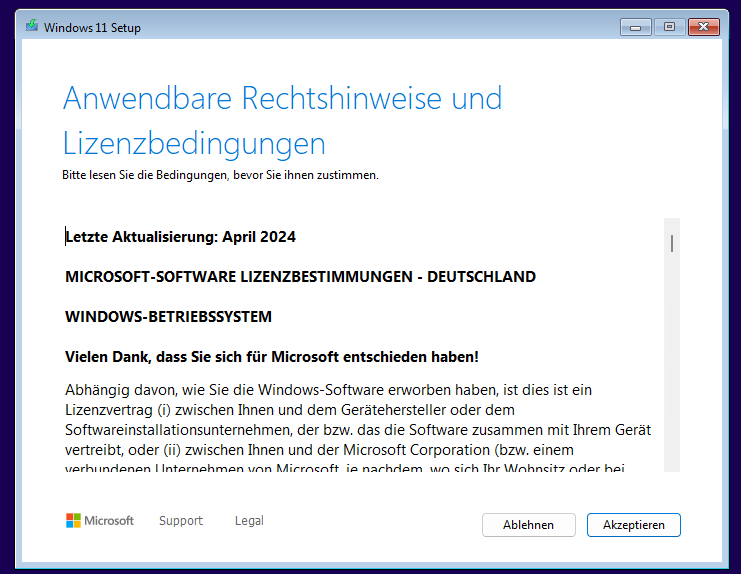
Task: Click 'Vielen Dank, dass Sie sich für Microsoft' line
Action: coord(272,357)
